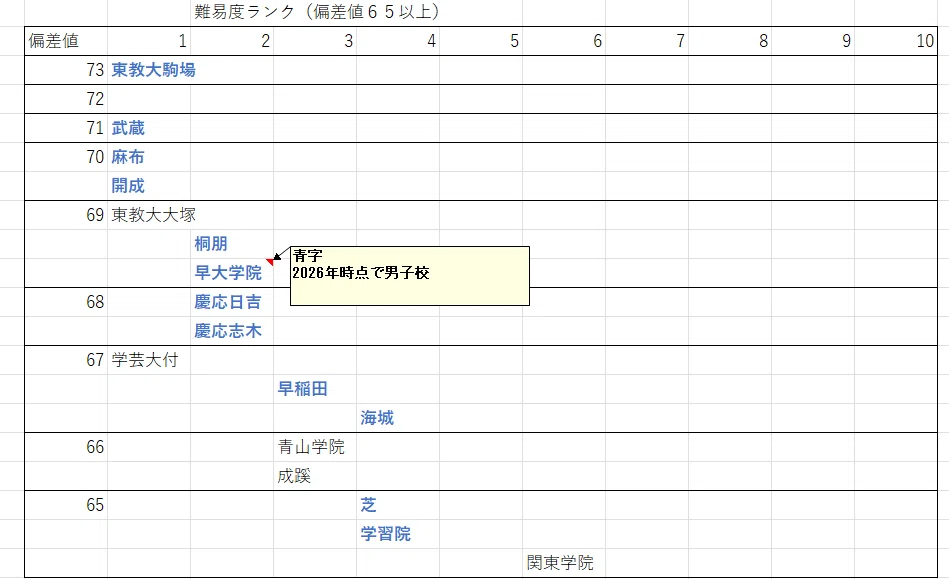Select the cell containing 東教大駒場

tap(149, 70)
